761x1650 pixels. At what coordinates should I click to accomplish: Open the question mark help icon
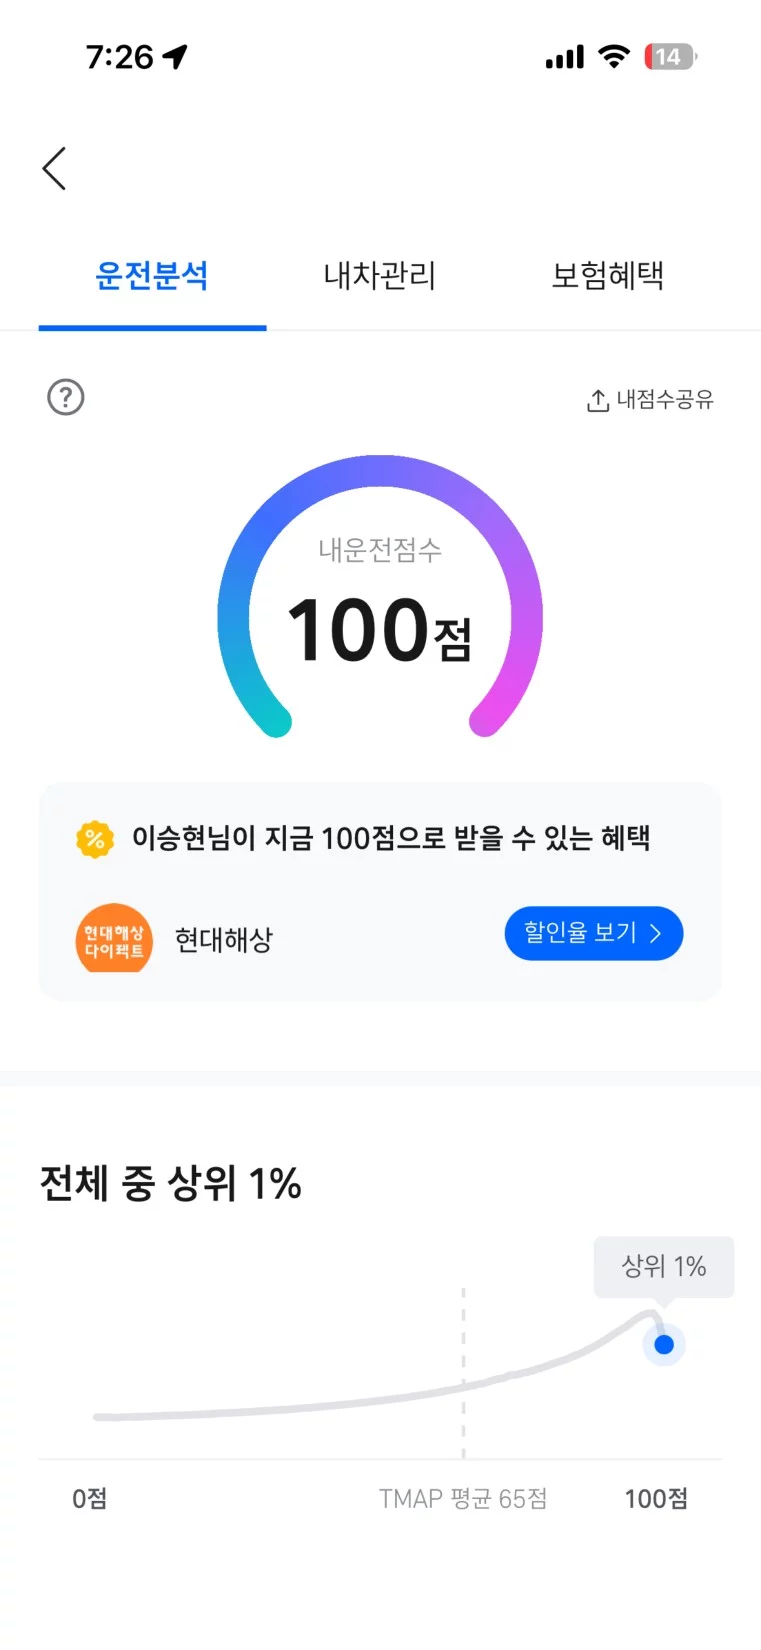point(66,398)
